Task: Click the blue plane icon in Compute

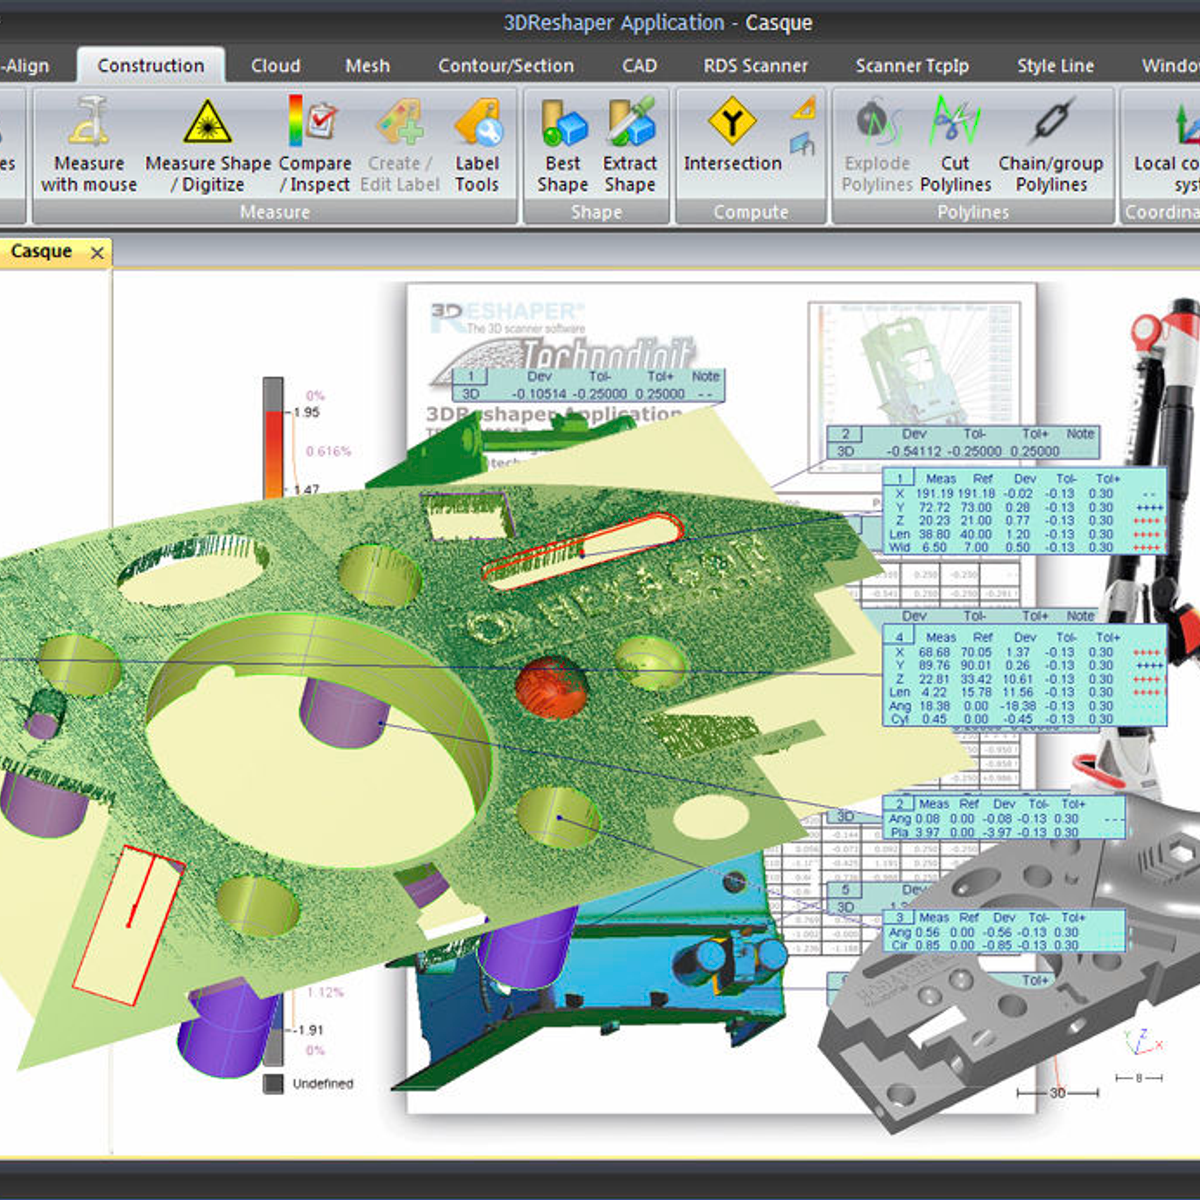Action: tap(803, 144)
